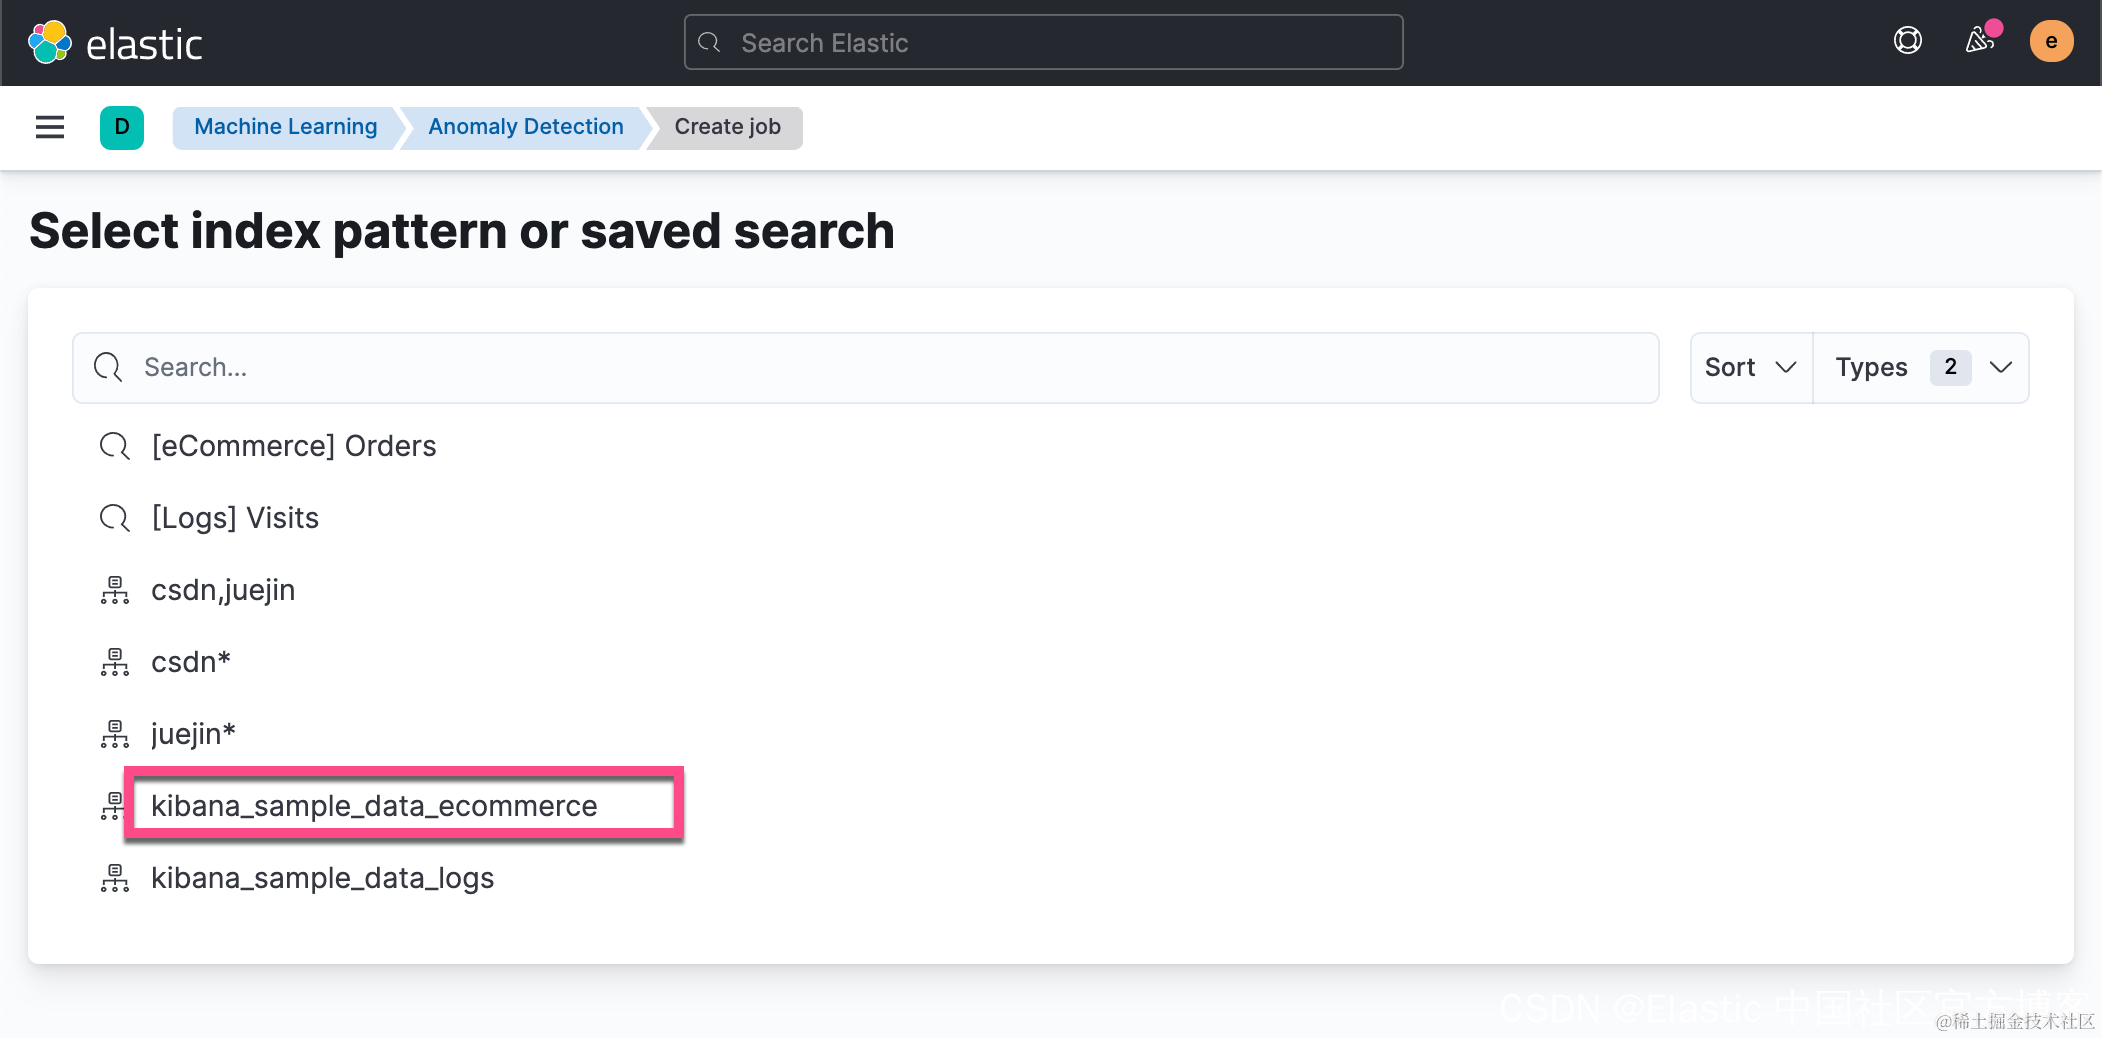The image size is (2102, 1038).
Task: Select the juejin* index pattern
Action: 193,734
